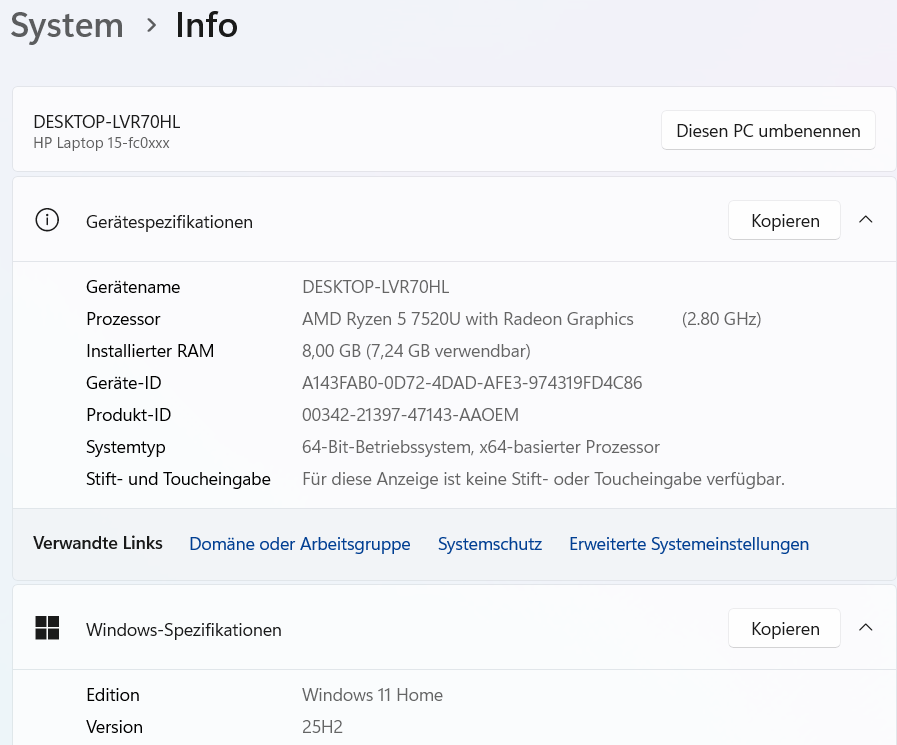The width and height of the screenshot is (897, 745).
Task: Select Produkt-ID value 00342-21397-47143-AAOEM
Action: pos(410,415)
